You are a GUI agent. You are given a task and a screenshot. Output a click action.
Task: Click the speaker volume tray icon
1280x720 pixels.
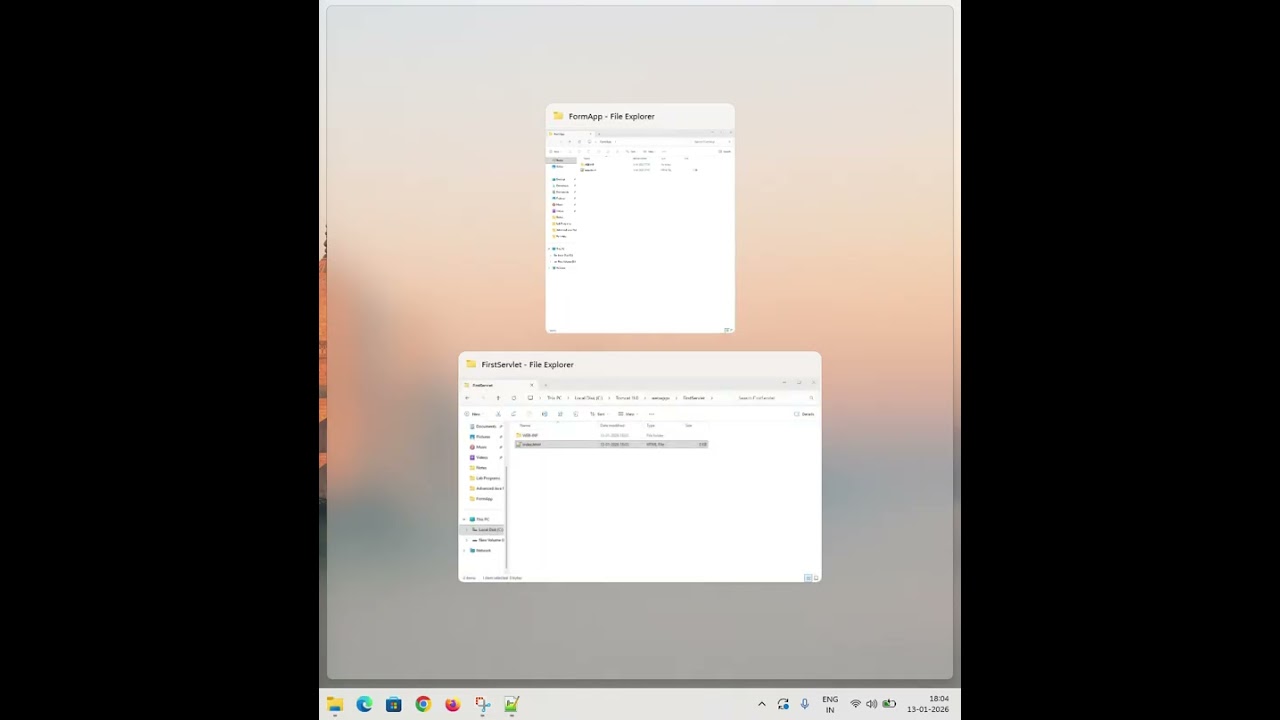(x=872, y=704)
